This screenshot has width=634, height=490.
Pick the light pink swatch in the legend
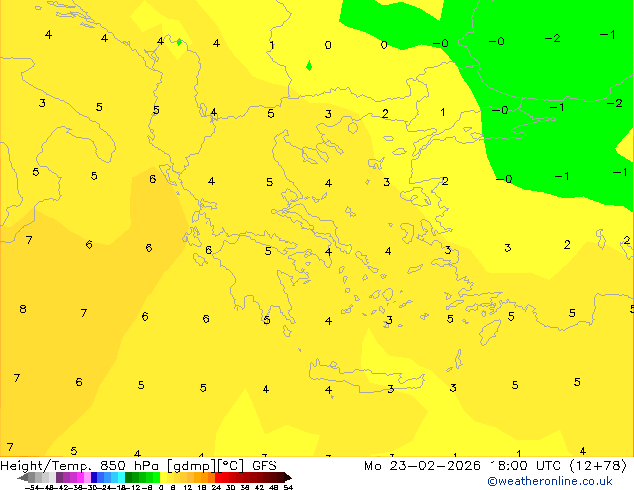(x=87, y=477)
